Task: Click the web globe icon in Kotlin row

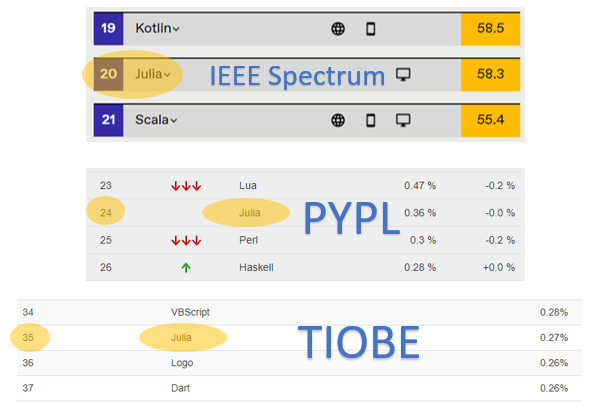Action: (x=338, y=28)
